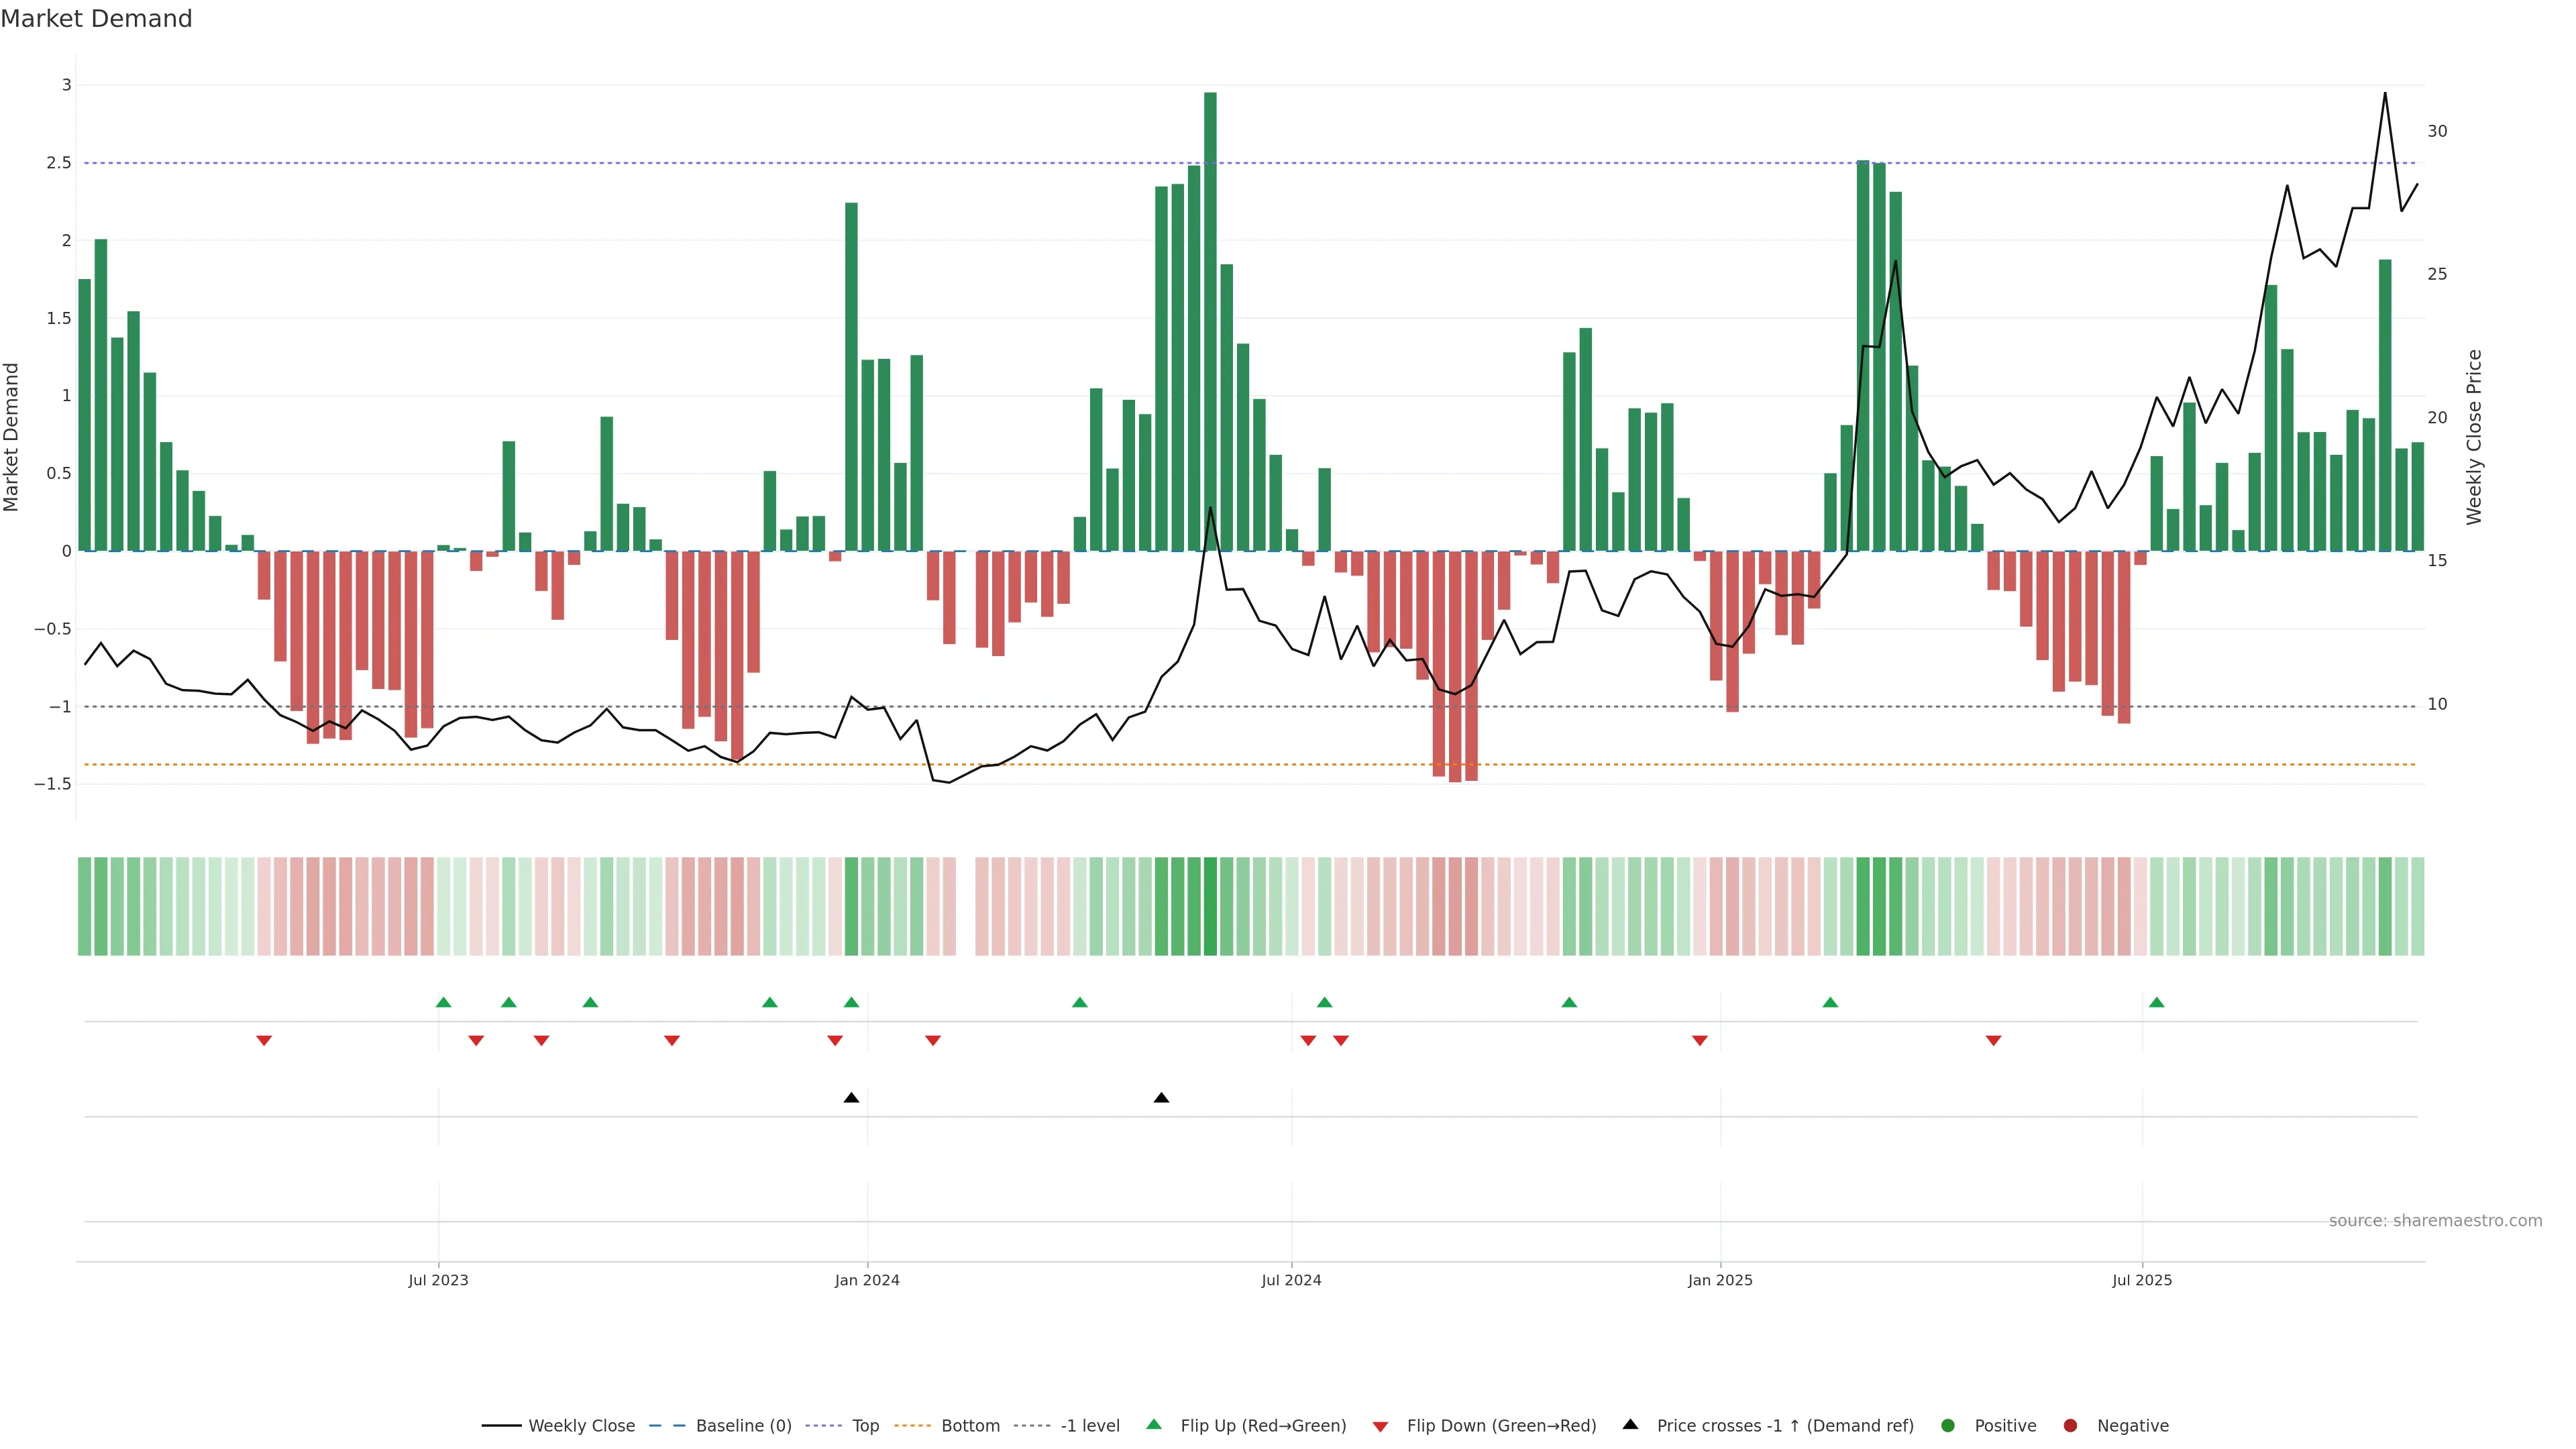2576x1449 pixels.
Task: Click the Jan 2024 x-axis label
Action: click(867, 1280)
